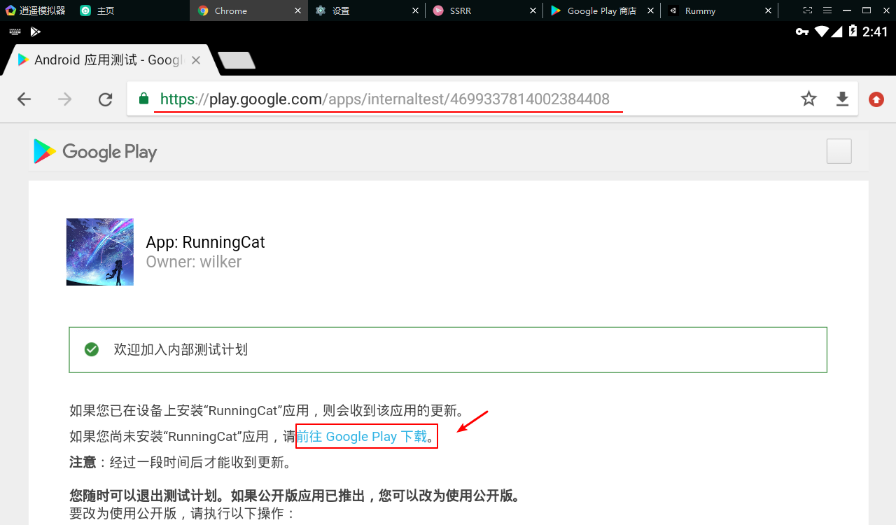Bookmark page with the star icon

pos(809,99)
